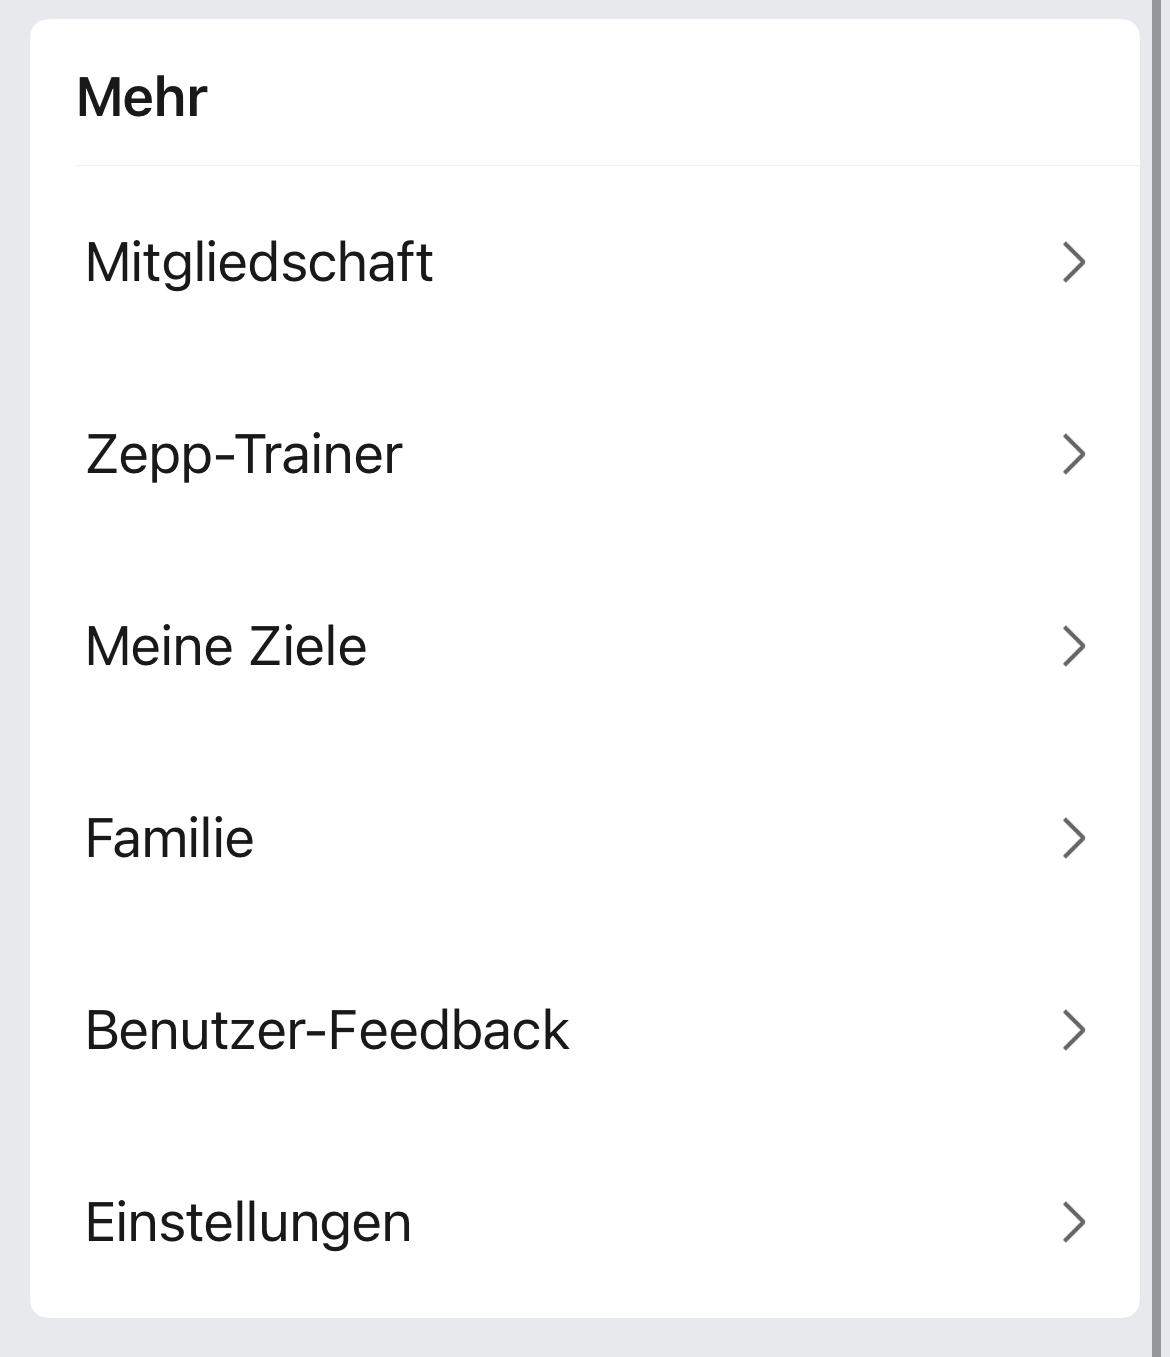Select Meine Ziele from the list

(x=225, y=646)
